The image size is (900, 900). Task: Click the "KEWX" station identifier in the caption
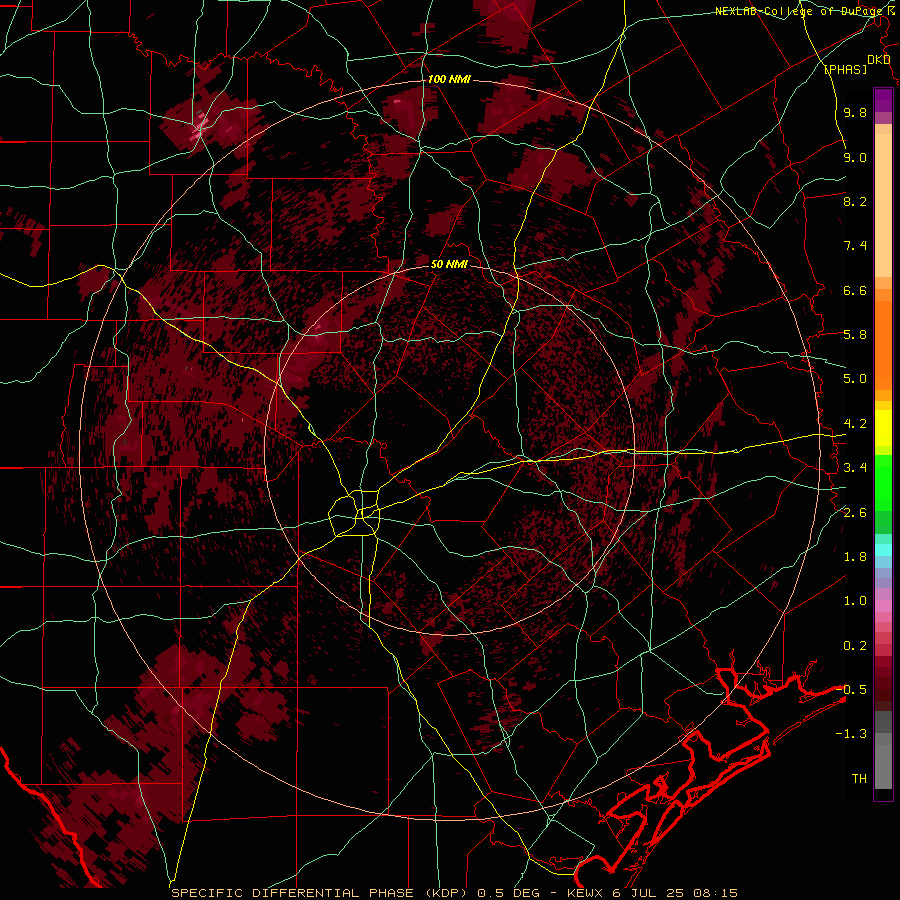click(587, 893)
